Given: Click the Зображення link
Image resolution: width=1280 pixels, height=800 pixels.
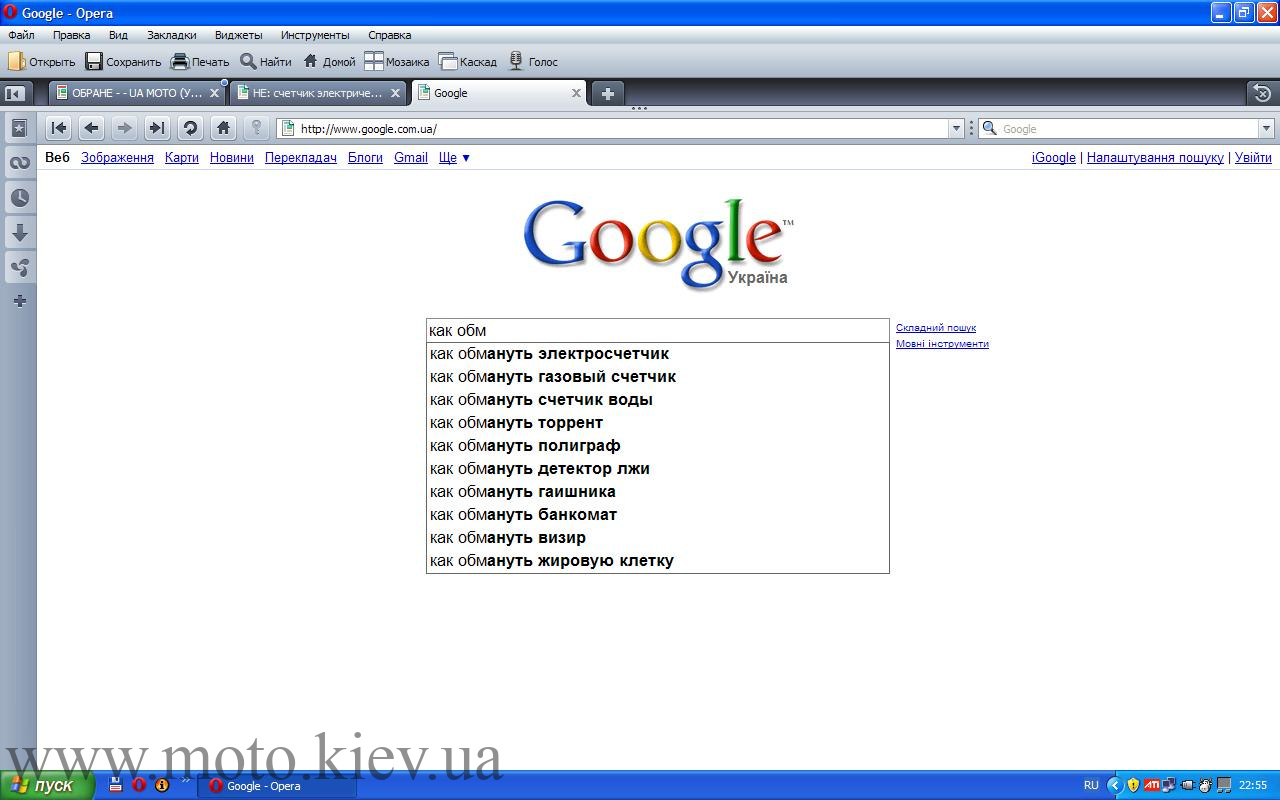Looking at the screenshot, I should pyautogui.click(x=117, y=158).
